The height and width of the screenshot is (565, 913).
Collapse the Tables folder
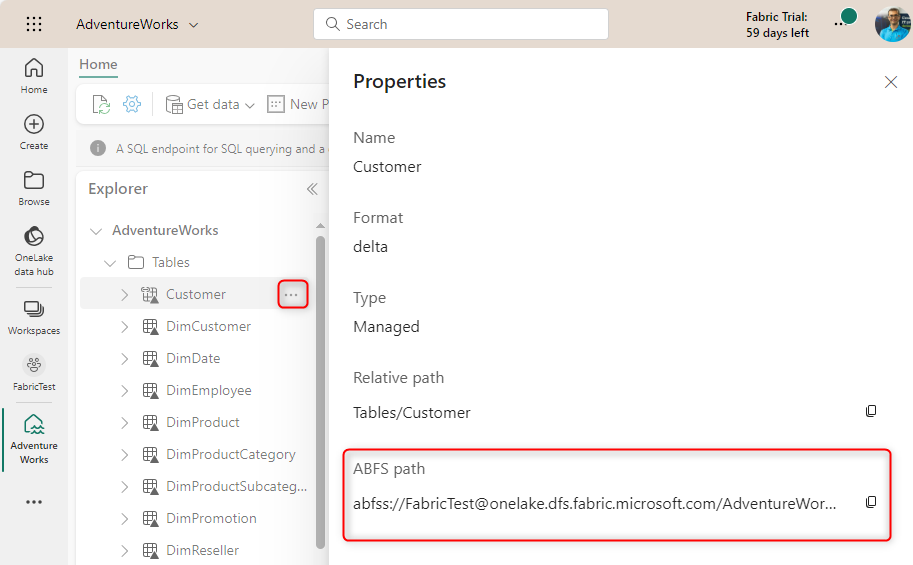click(x=110, y=263)
